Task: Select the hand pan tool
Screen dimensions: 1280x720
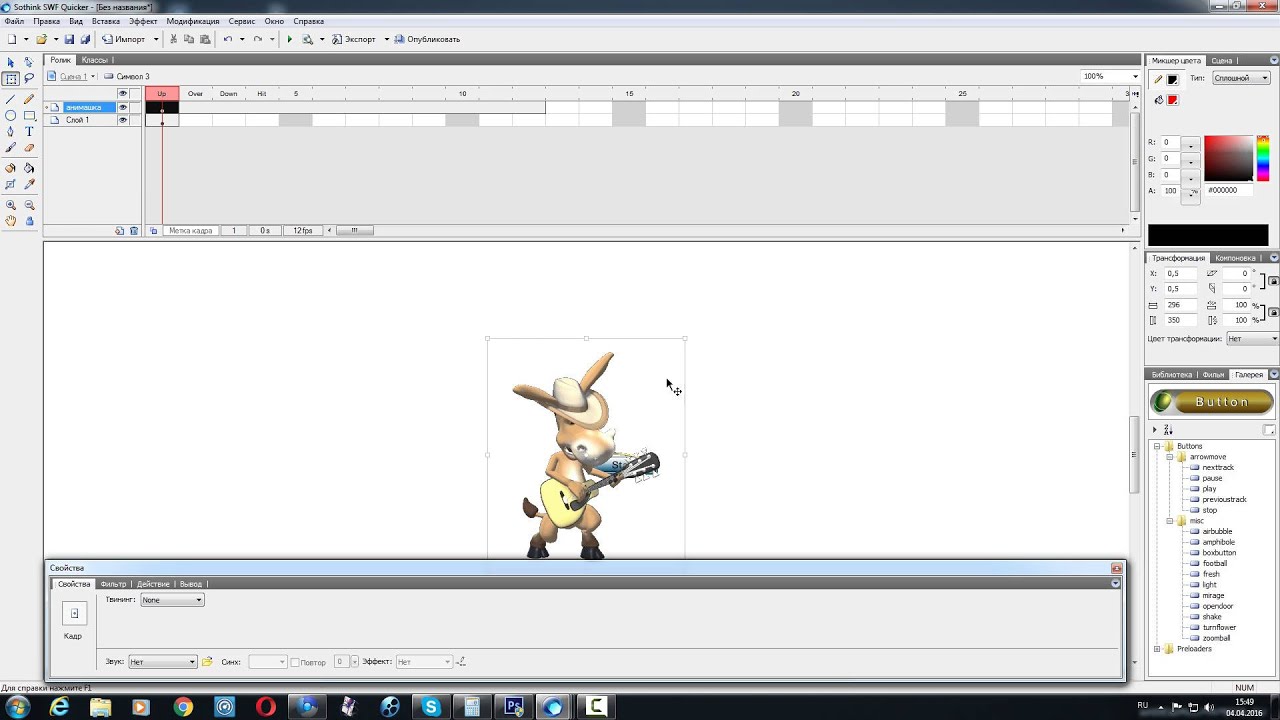Action: 11,221
